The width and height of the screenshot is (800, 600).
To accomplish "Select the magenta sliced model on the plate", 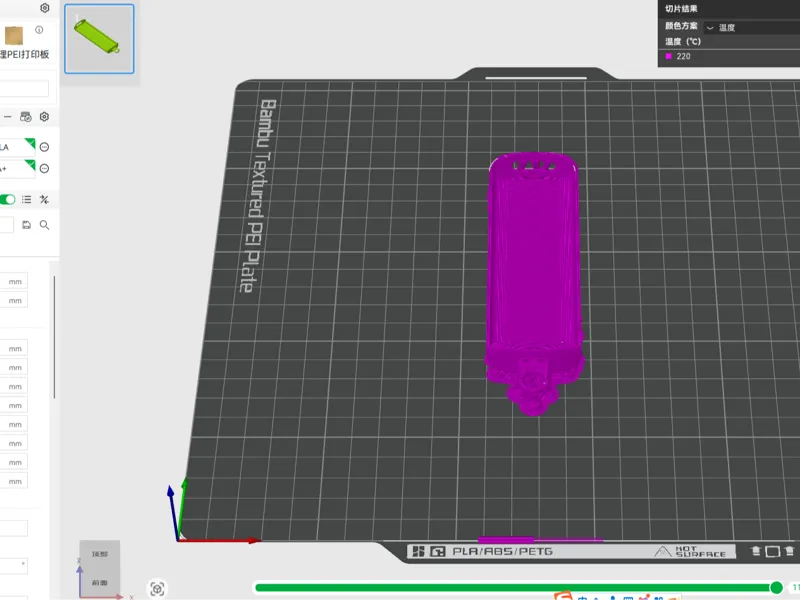I will click(534, 284).
